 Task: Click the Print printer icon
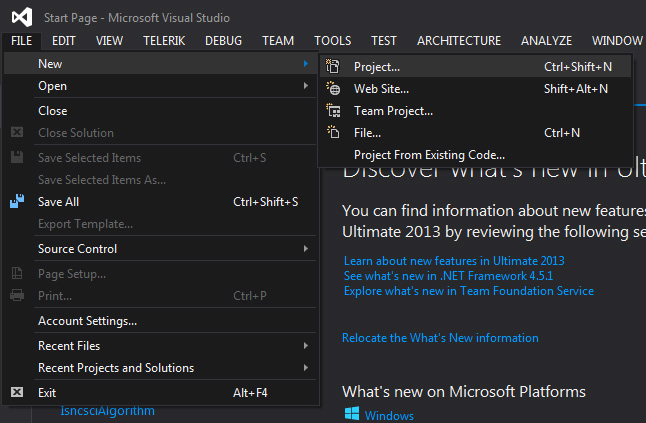(x=17, y=295)
